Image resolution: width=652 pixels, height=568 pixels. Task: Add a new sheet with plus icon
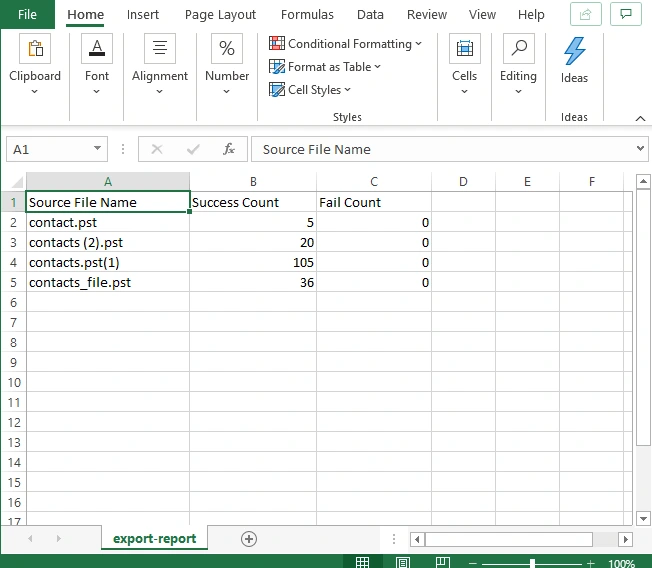249,539
